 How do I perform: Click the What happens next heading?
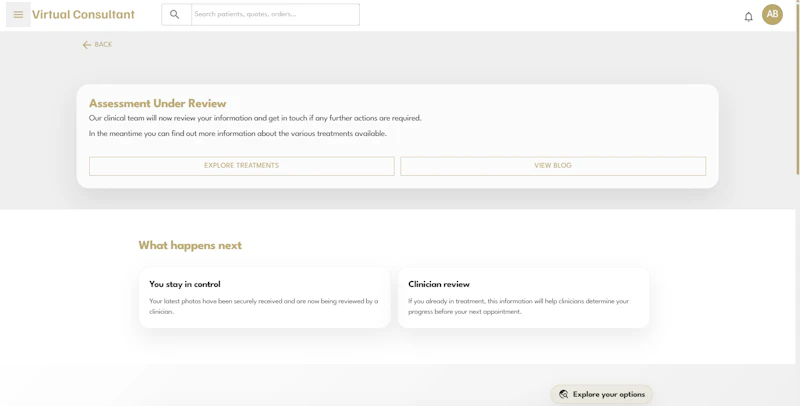(190, 245)
